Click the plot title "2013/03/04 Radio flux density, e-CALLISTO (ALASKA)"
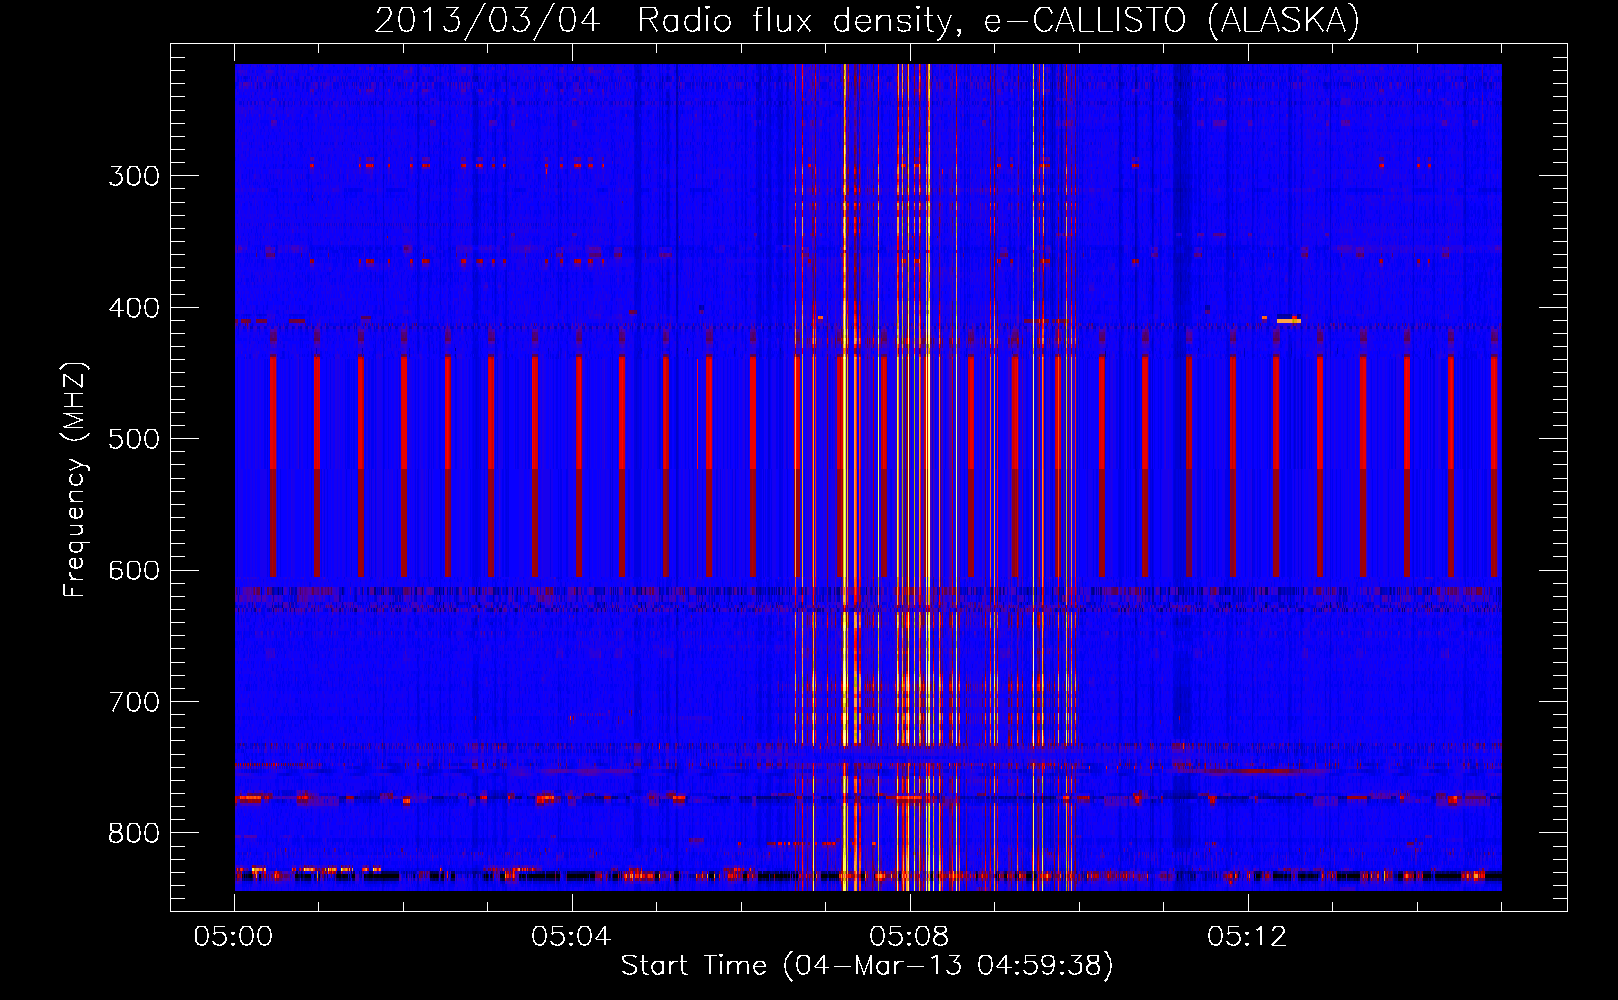1618x1000 pixels. click(x=867, y=20)
